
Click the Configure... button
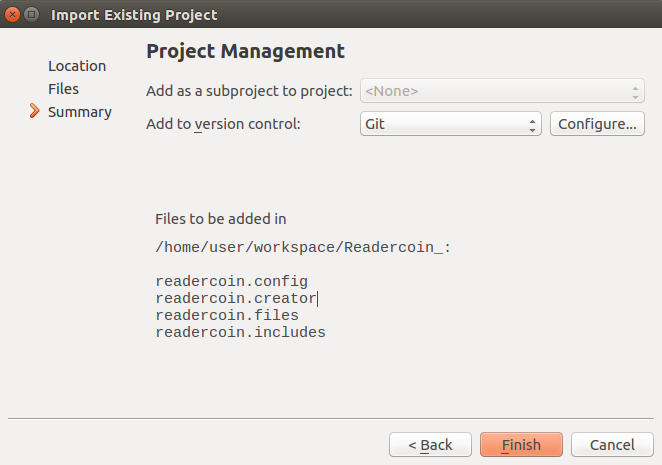click(x=597, y=124)
